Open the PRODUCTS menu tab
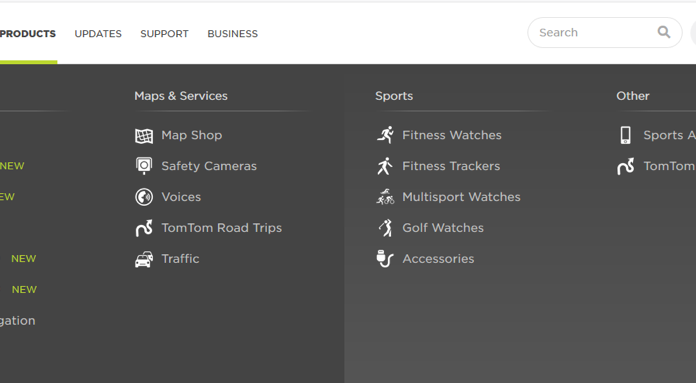 [28, 34]
